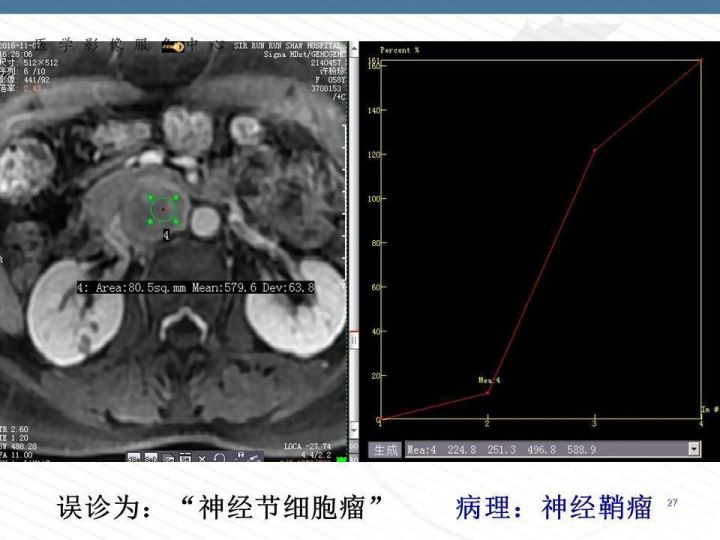Click the curve data point above image 2

pyautogui.click(x=487, y=392)
